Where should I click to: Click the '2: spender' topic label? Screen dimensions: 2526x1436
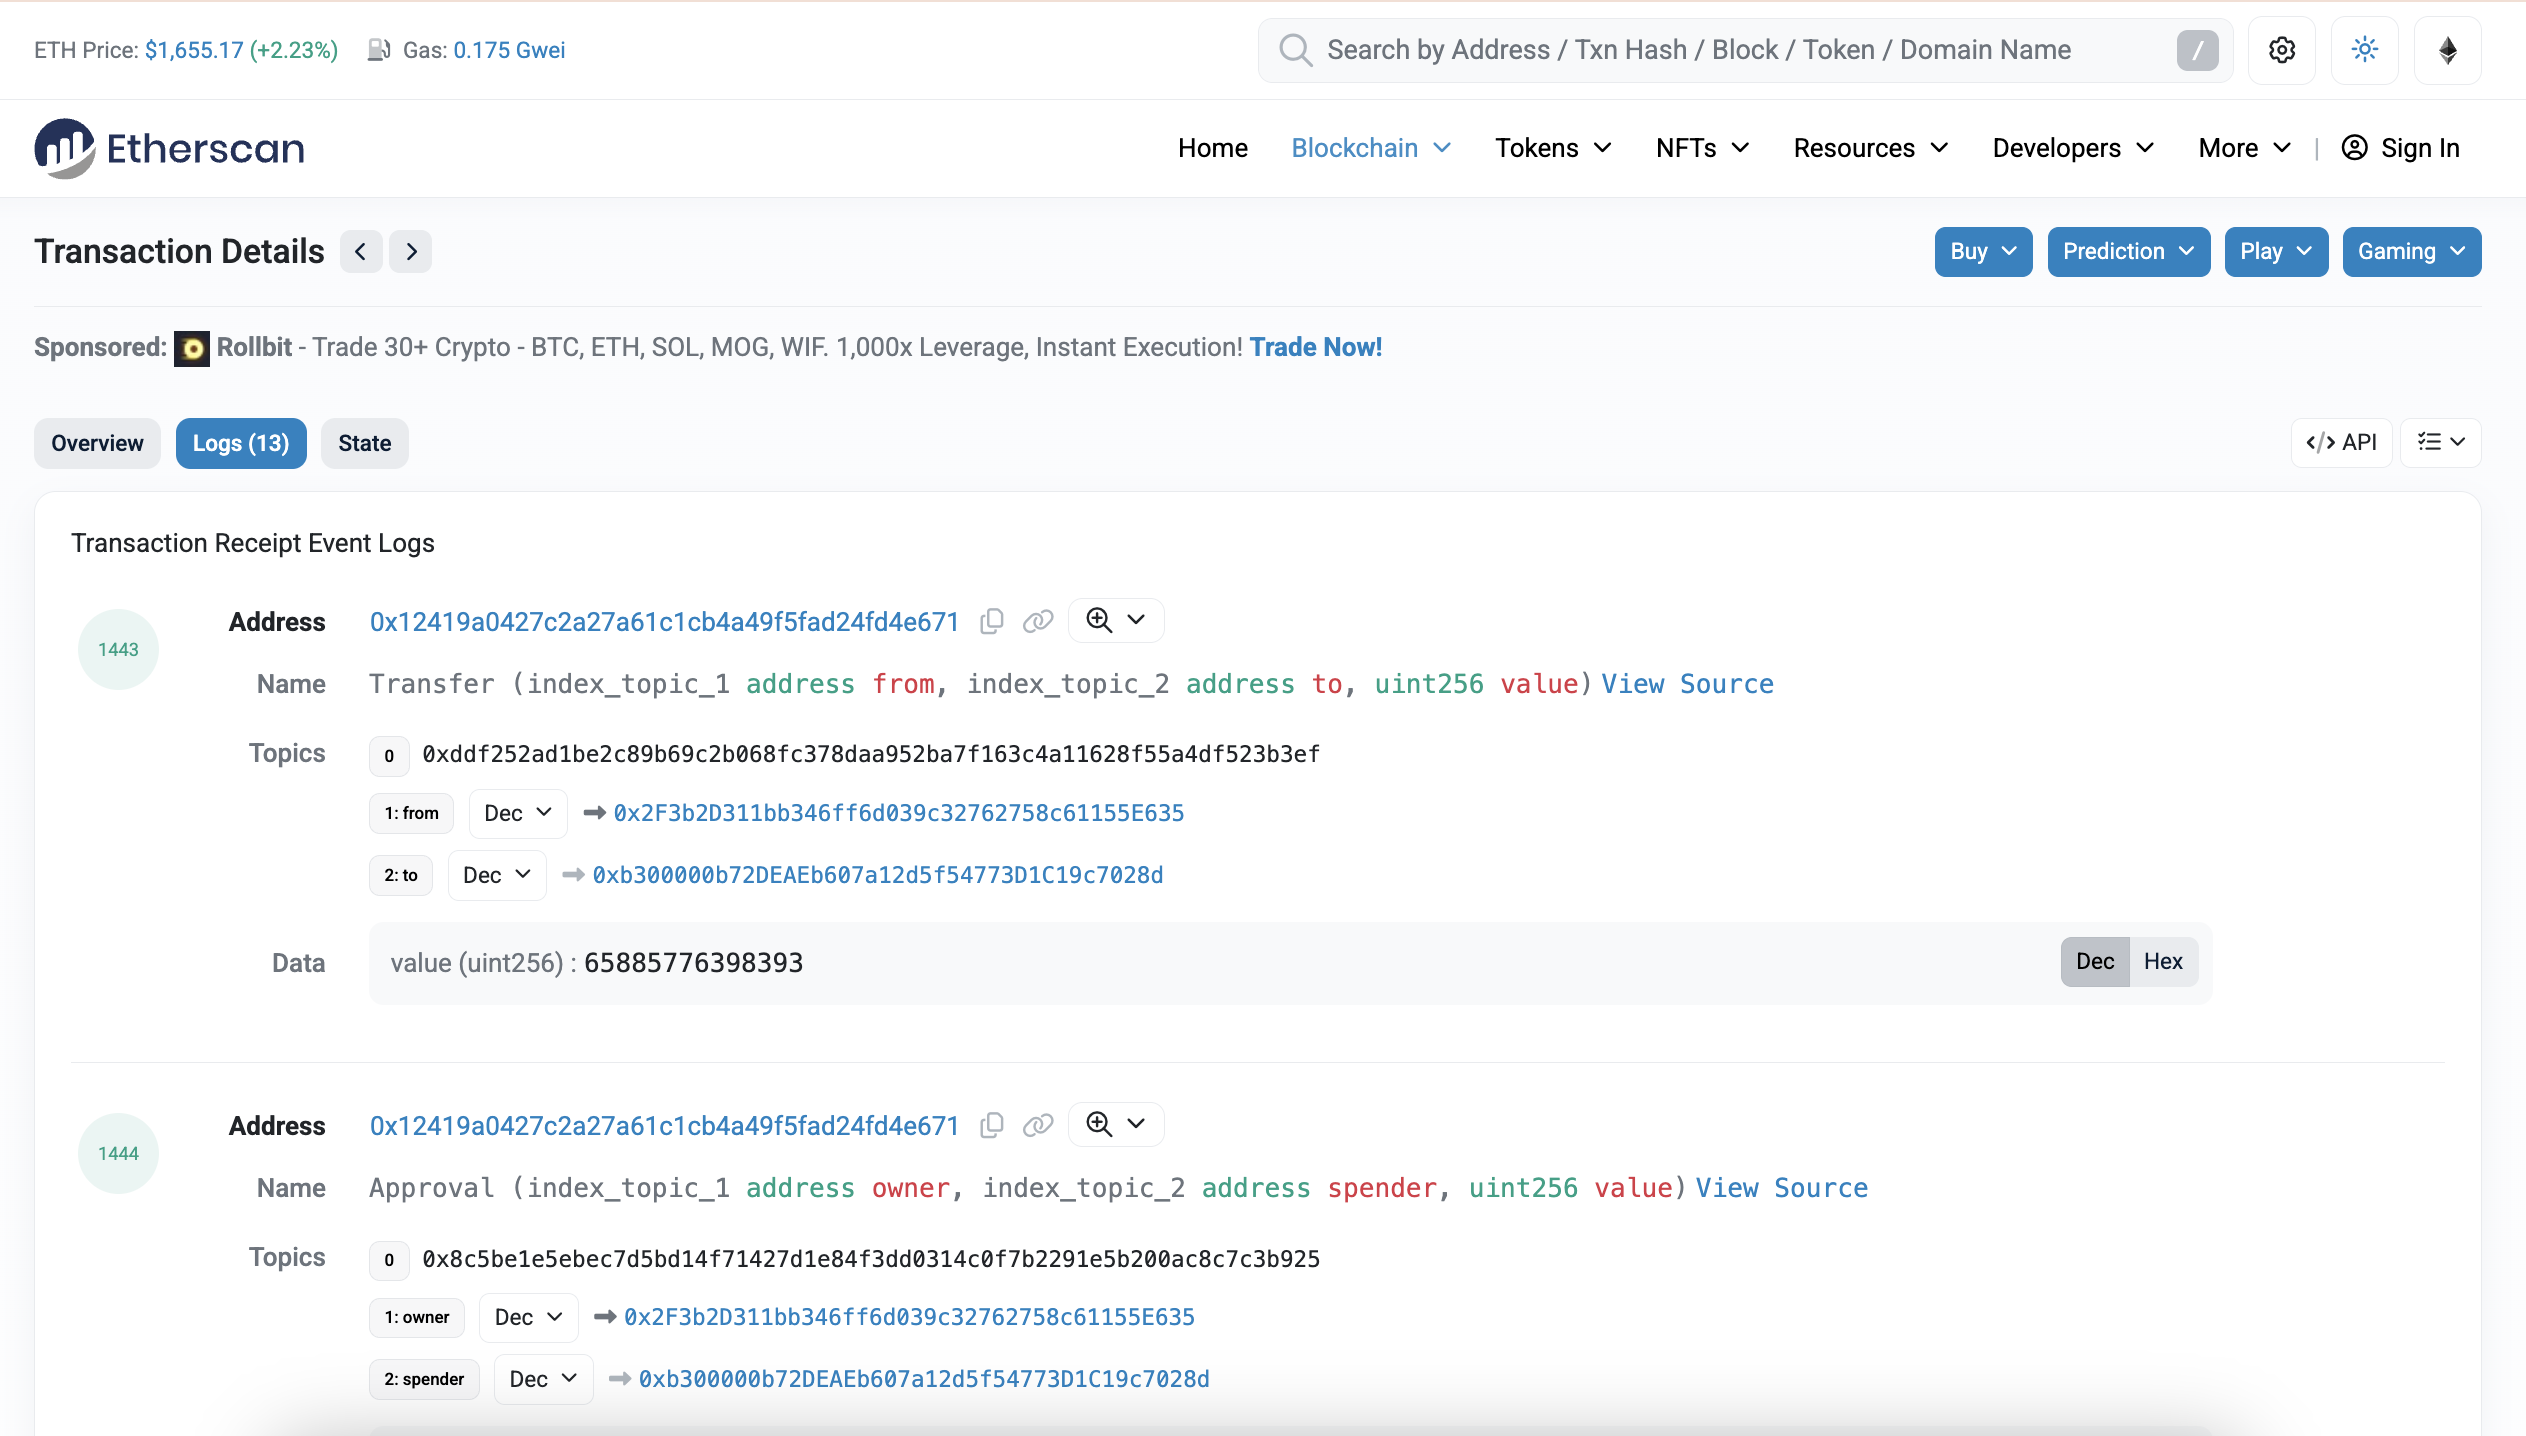(424, 1379)
